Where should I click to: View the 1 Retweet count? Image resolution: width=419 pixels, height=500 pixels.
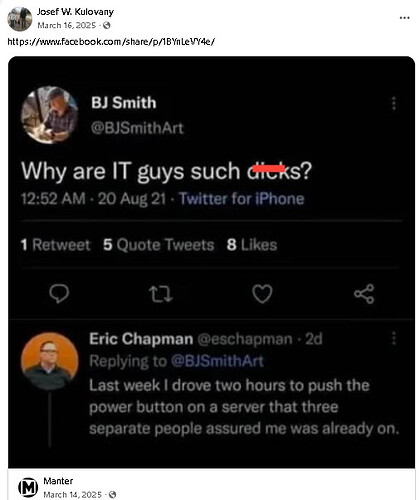[x=55, y=245]
